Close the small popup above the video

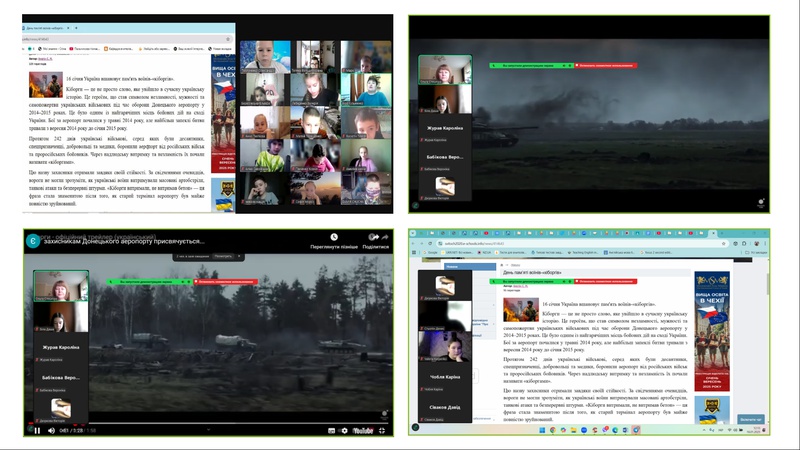(239, 256)
